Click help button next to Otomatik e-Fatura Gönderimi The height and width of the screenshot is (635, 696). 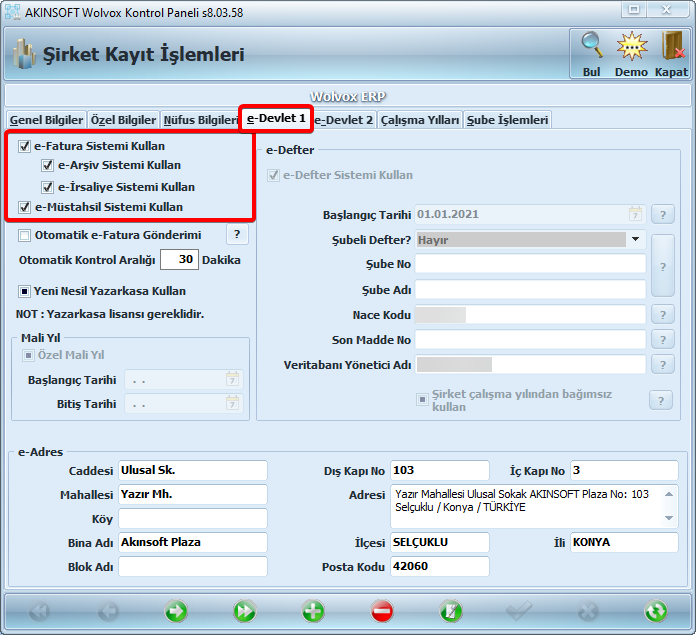(x=237, y=234)
